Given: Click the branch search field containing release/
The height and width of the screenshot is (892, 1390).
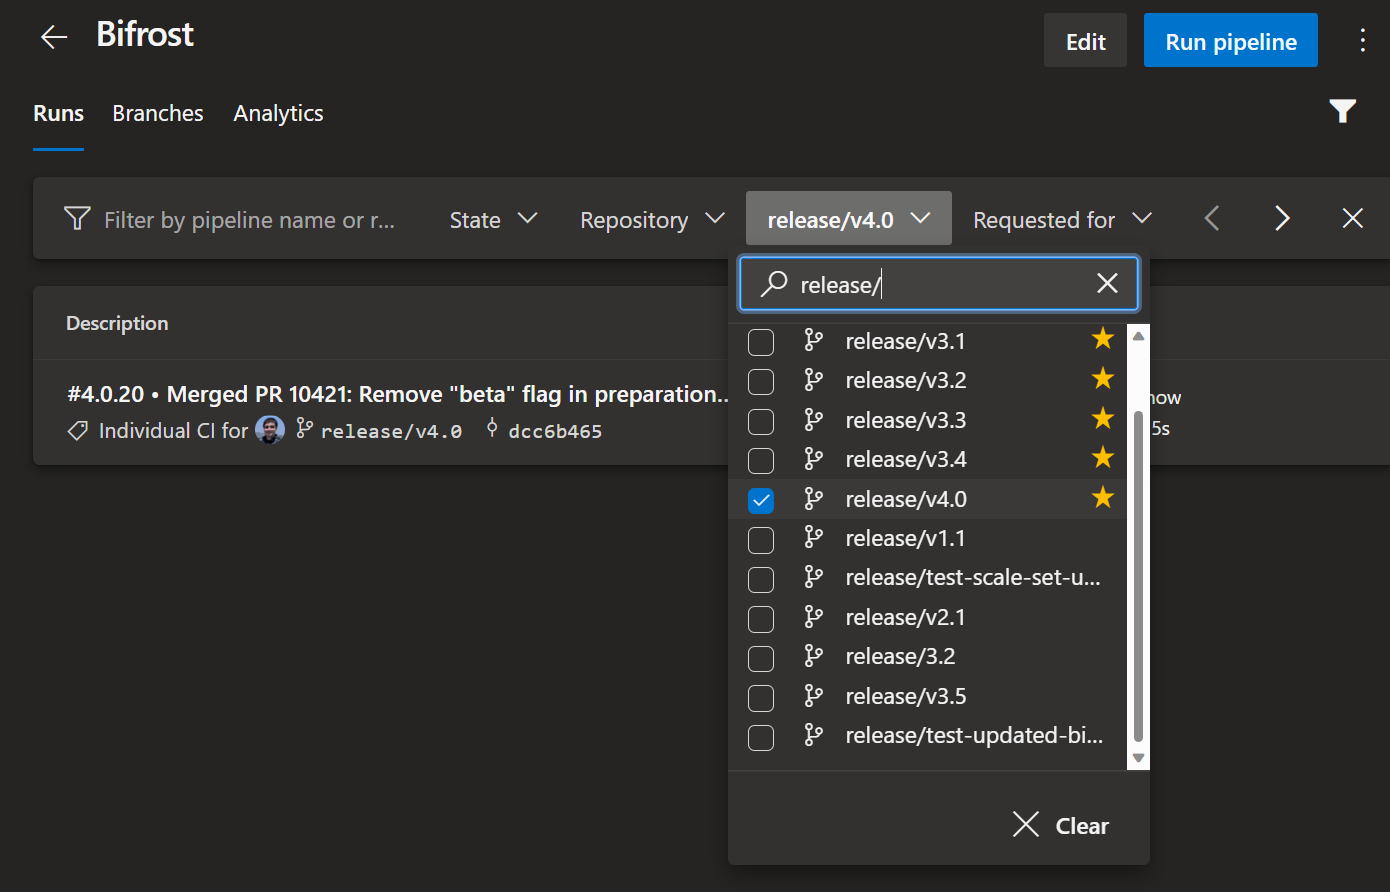Looking at the screenshot, I should click(939, 284).
